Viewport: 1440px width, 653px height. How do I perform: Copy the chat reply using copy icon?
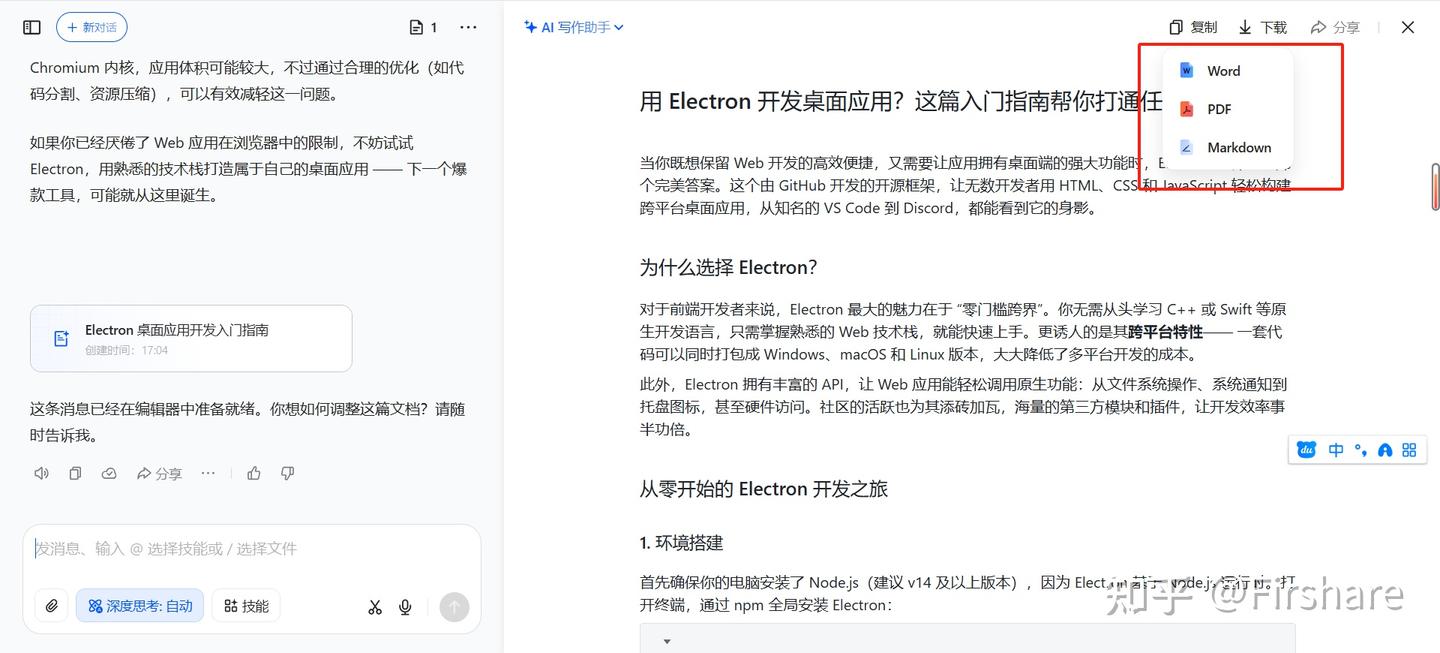click(75, 473)
